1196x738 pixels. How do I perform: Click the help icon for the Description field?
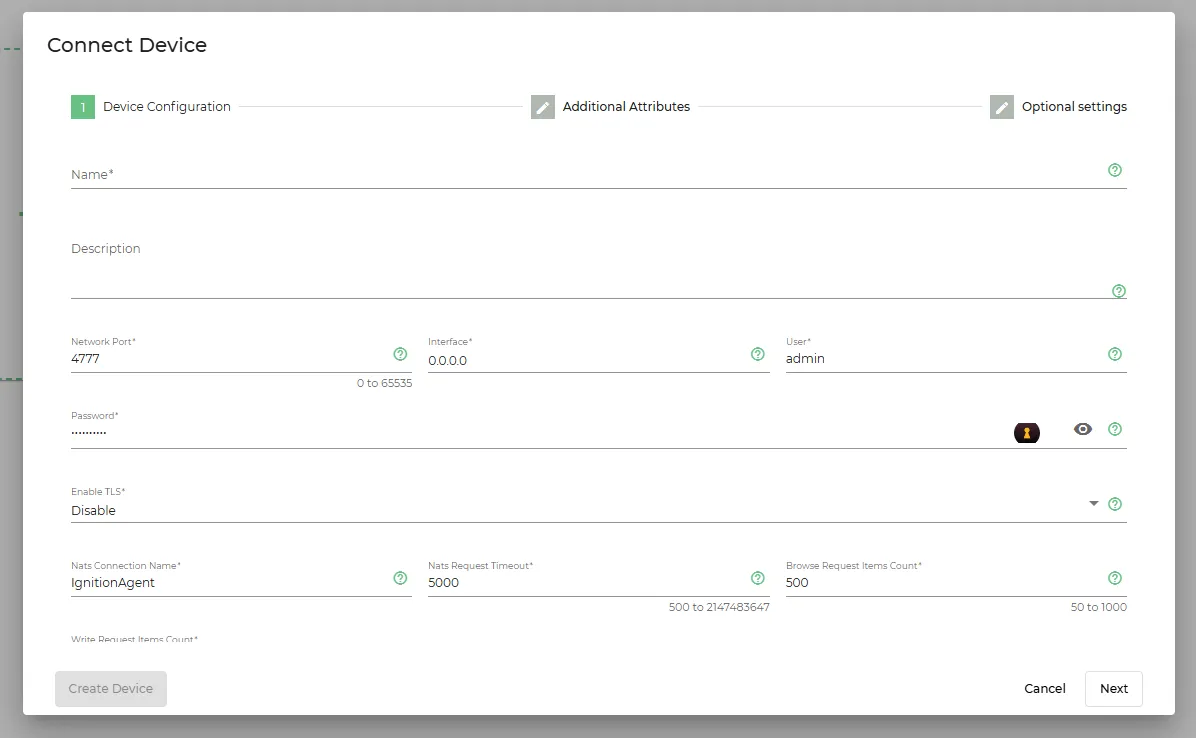(1118, 291)
